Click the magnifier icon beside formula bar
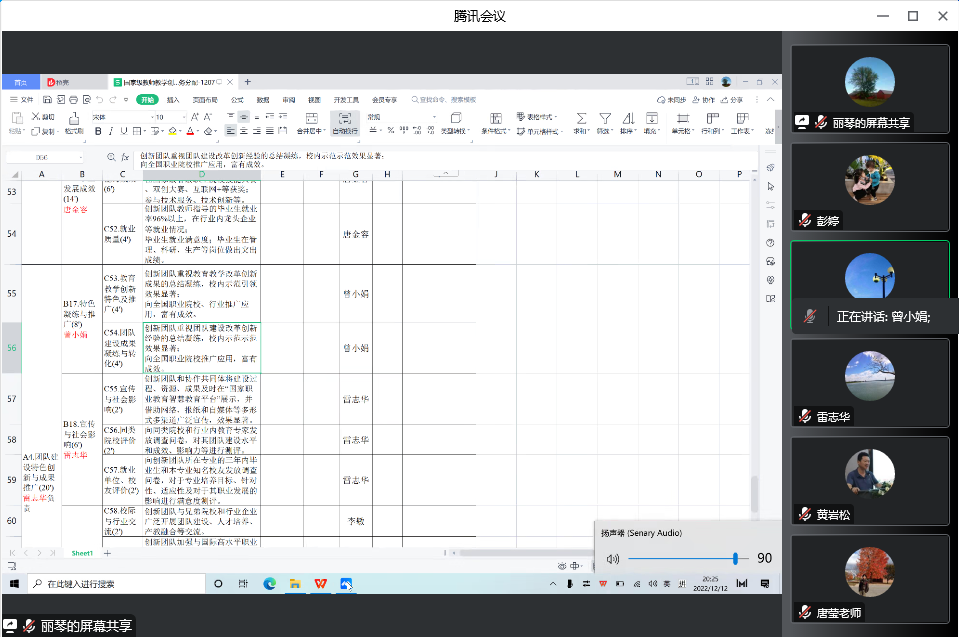The width and height of the screenshot is (959, 637). click(111, 157)
